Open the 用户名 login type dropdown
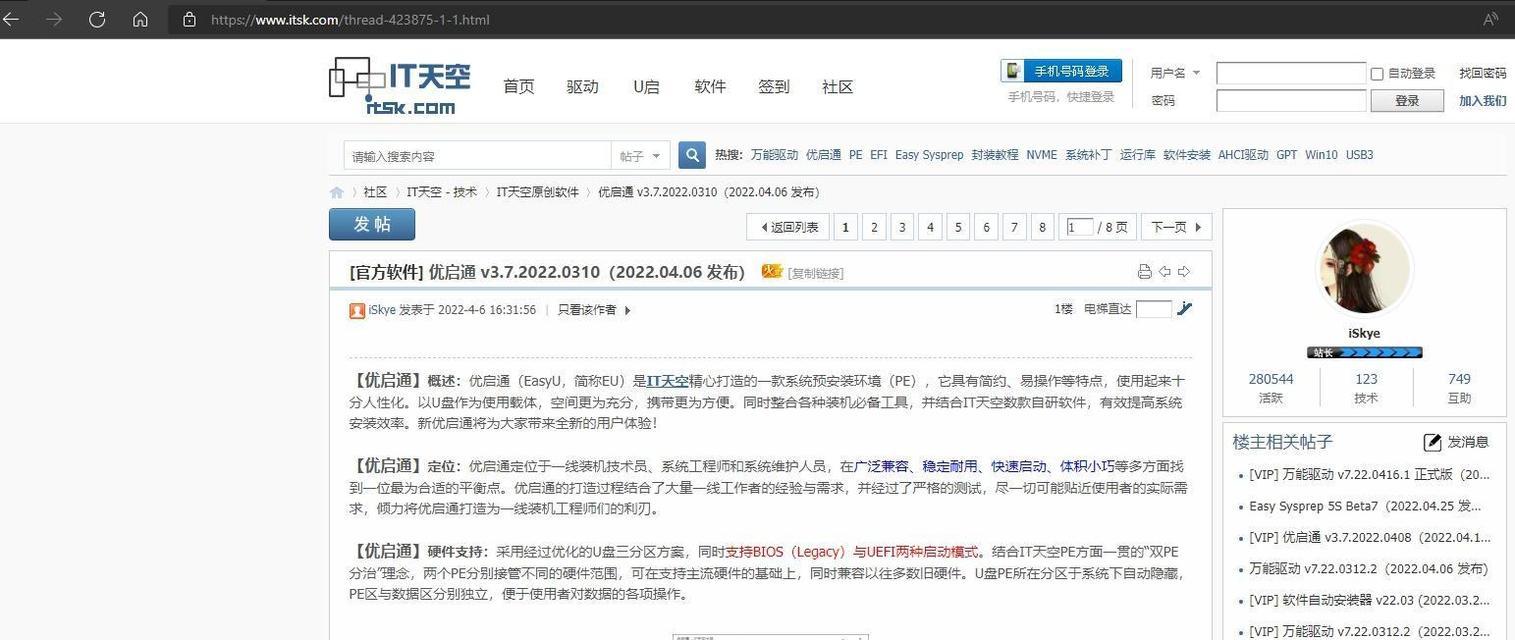Screen dimensions: 1515x640 tap(1176, 73)
